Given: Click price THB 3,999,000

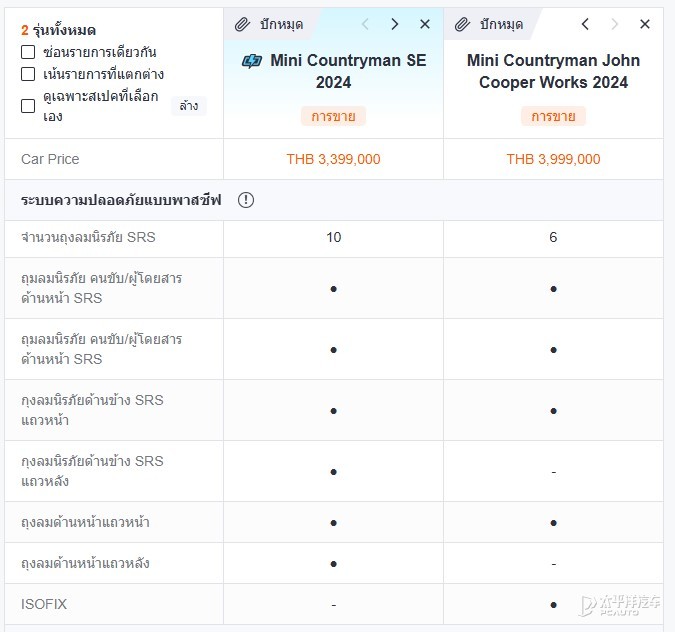Looking at the screenshot, I should (553, 159).
